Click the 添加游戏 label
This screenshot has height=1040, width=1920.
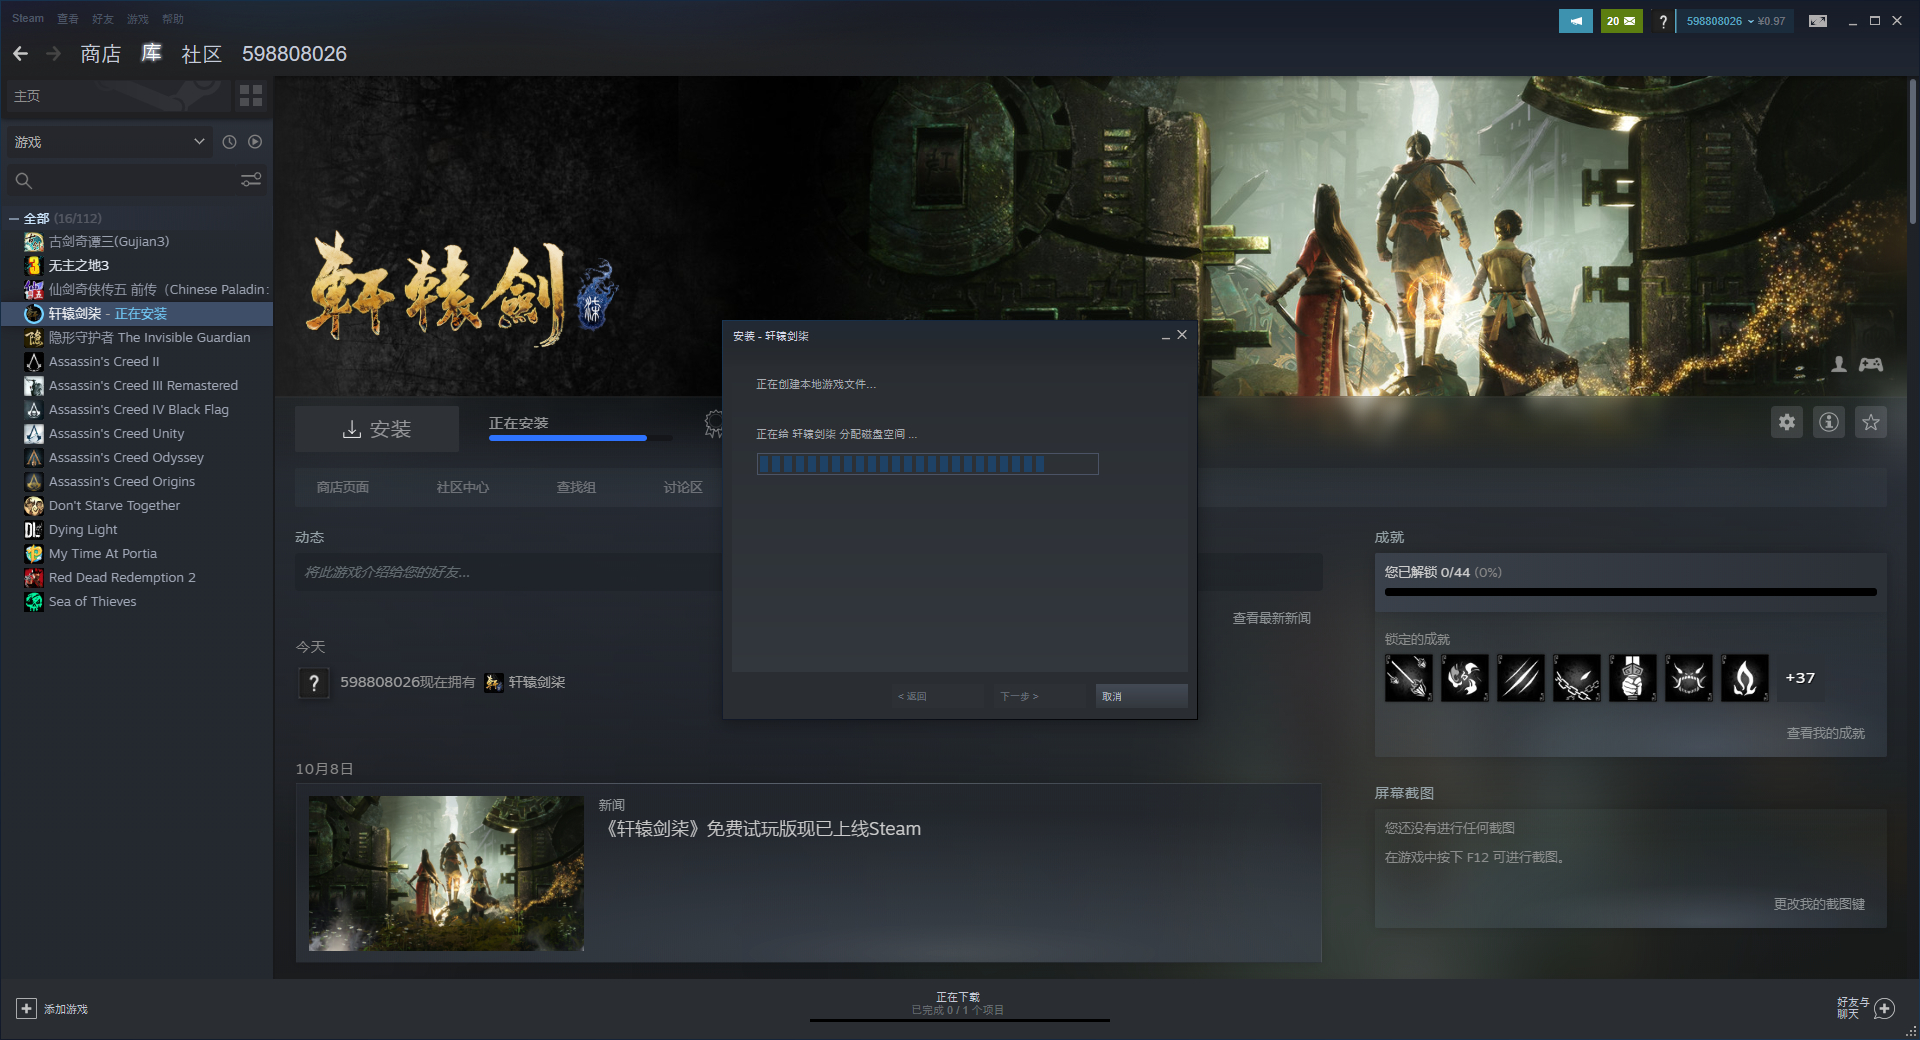pos(66,1009)
